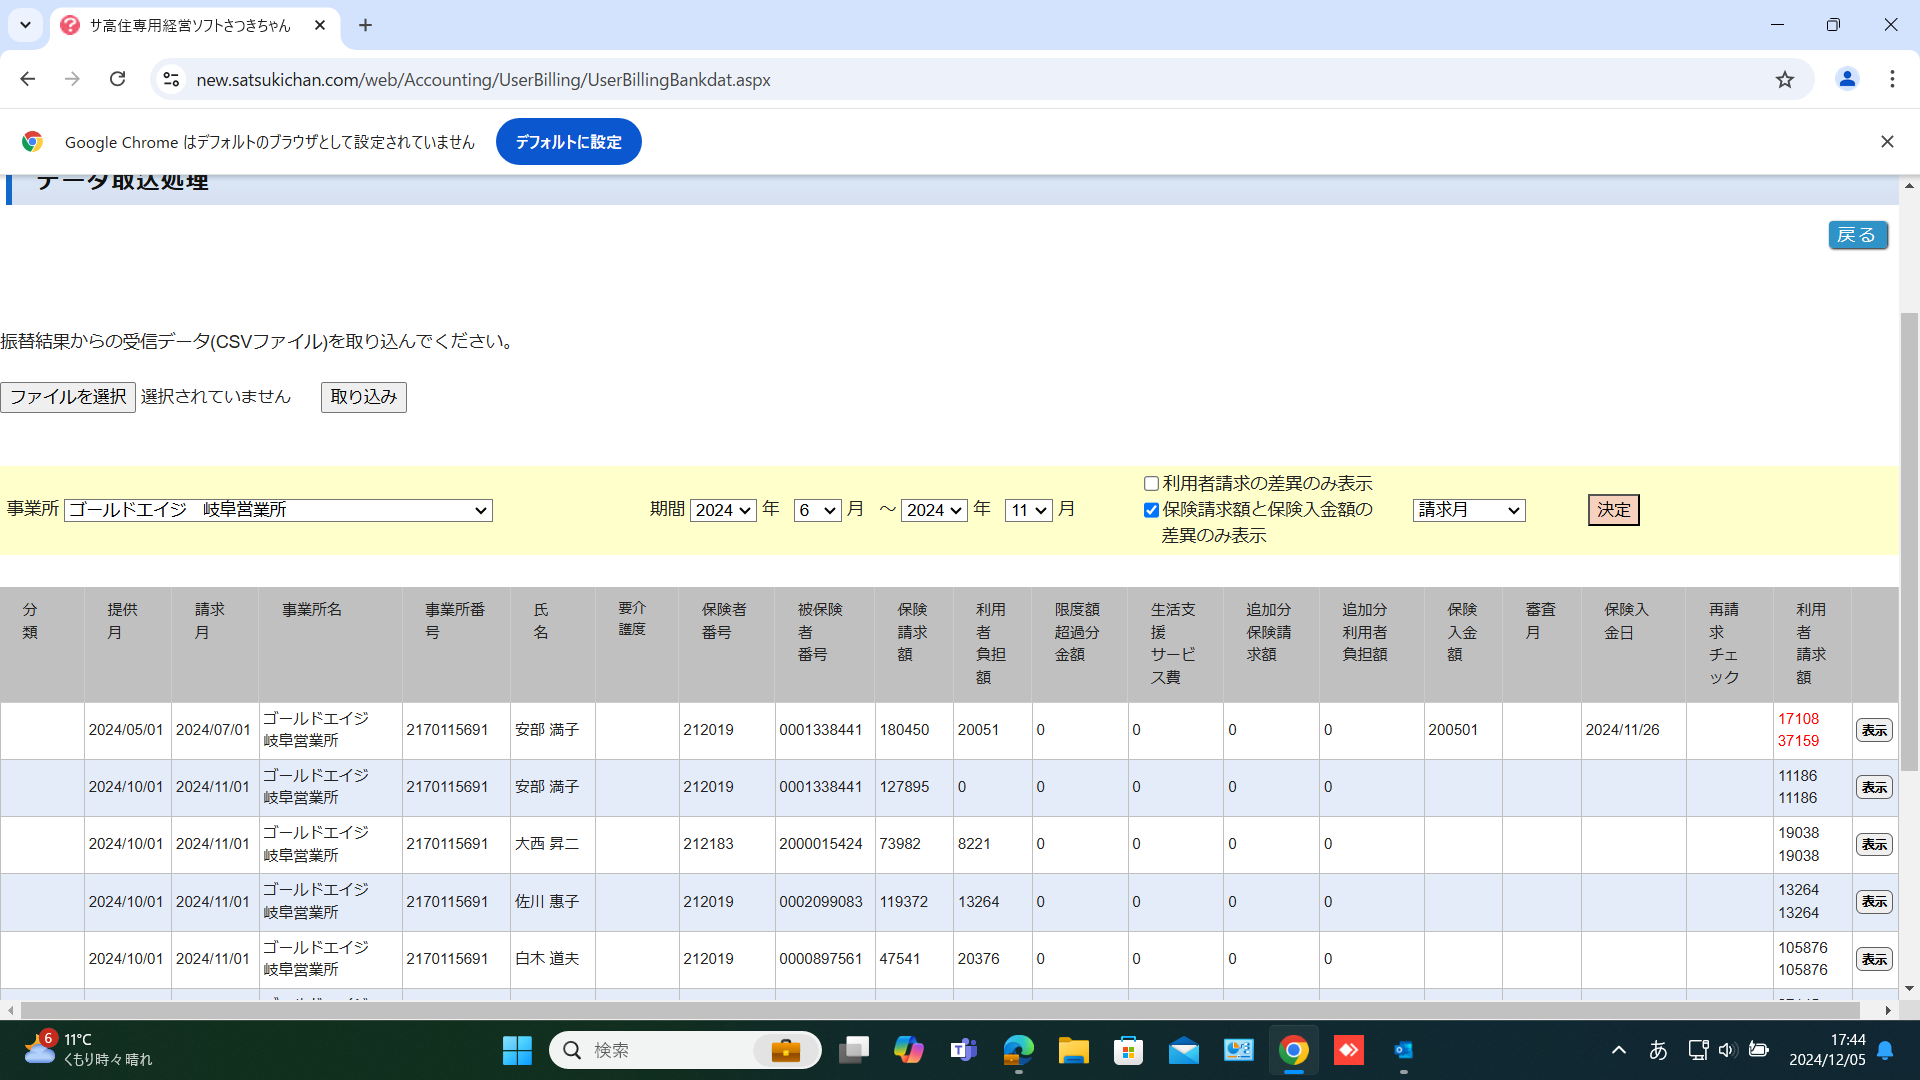Image resolution: width=1920 pixels, height=1080 pixels.
Task: Open the Chrome profile icon
Action: click(x=1847, y=79)
